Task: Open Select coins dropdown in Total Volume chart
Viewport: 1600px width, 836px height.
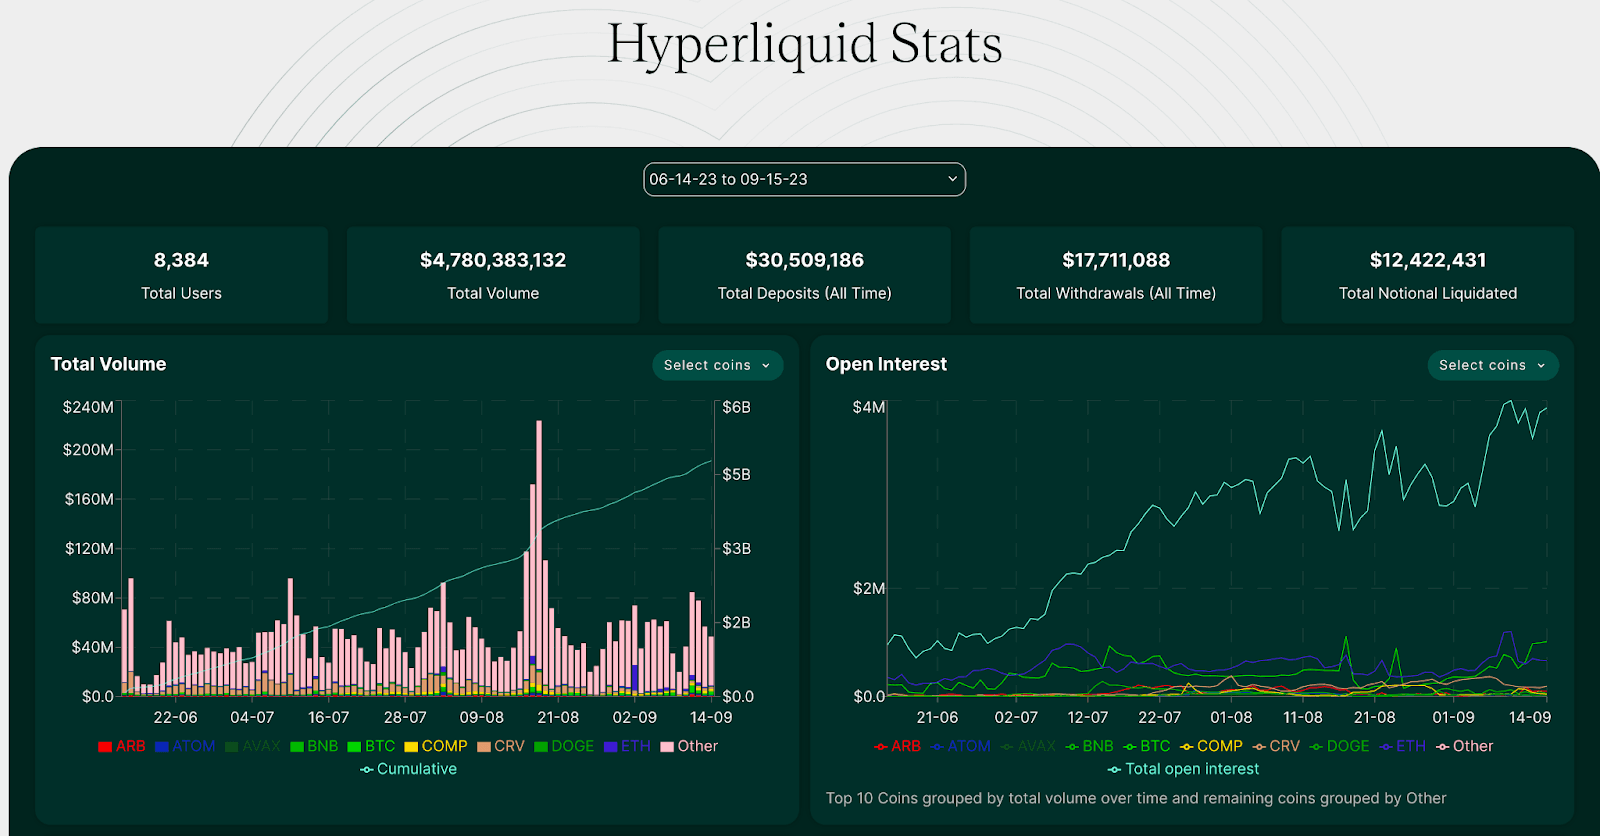Action: [717, 365]
